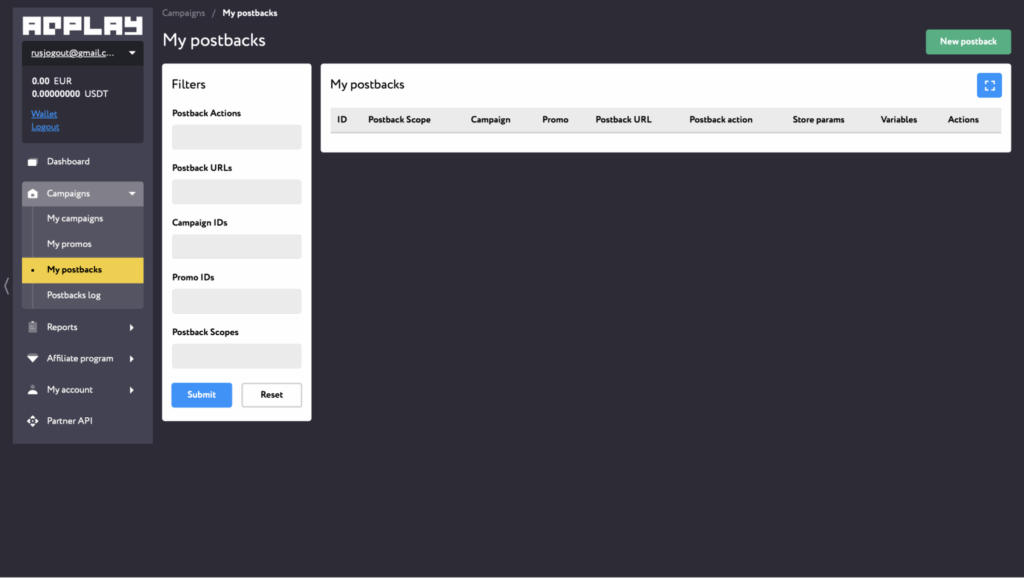Open My promos menu item
The height and width of the screenshot is (578, 1024).
tap(69, 244)
